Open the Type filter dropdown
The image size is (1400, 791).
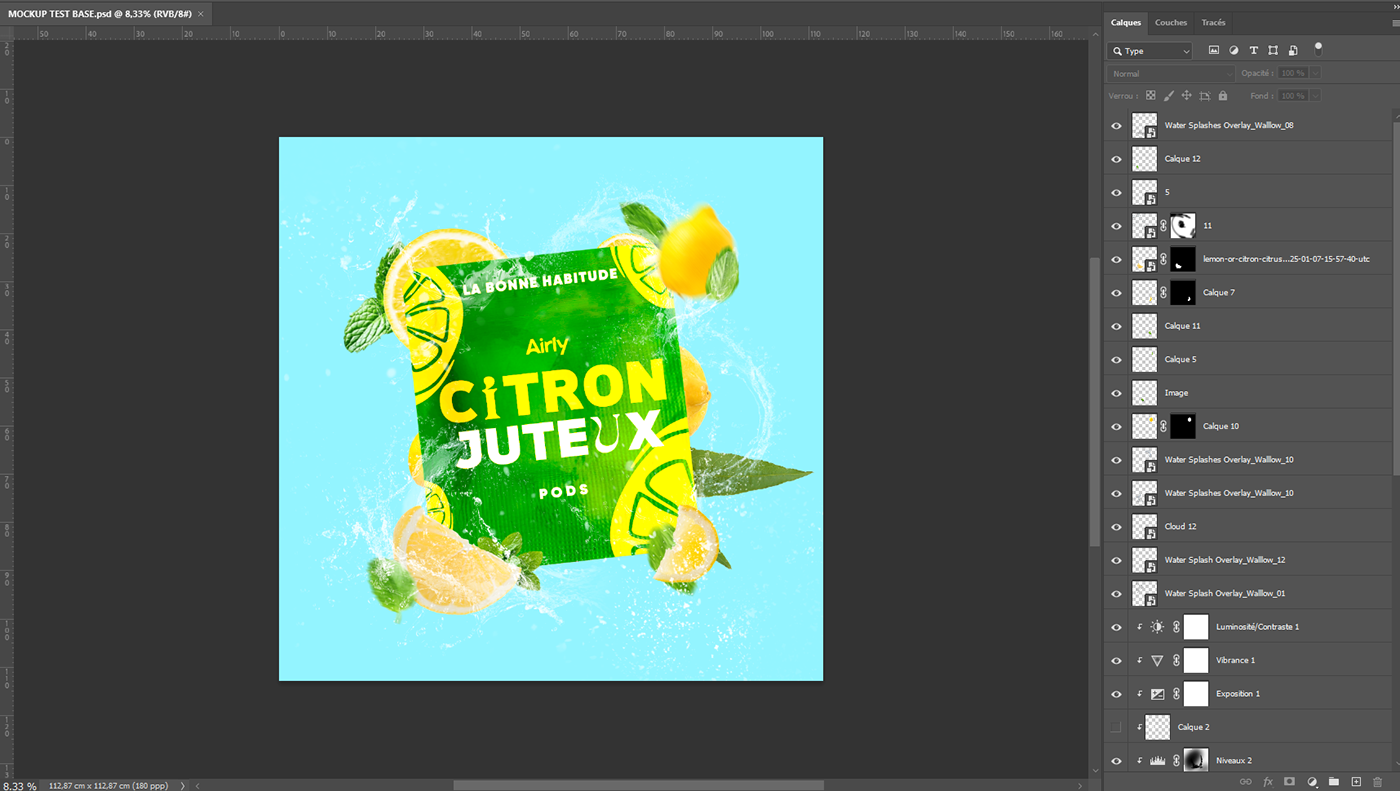(1150, 51)
